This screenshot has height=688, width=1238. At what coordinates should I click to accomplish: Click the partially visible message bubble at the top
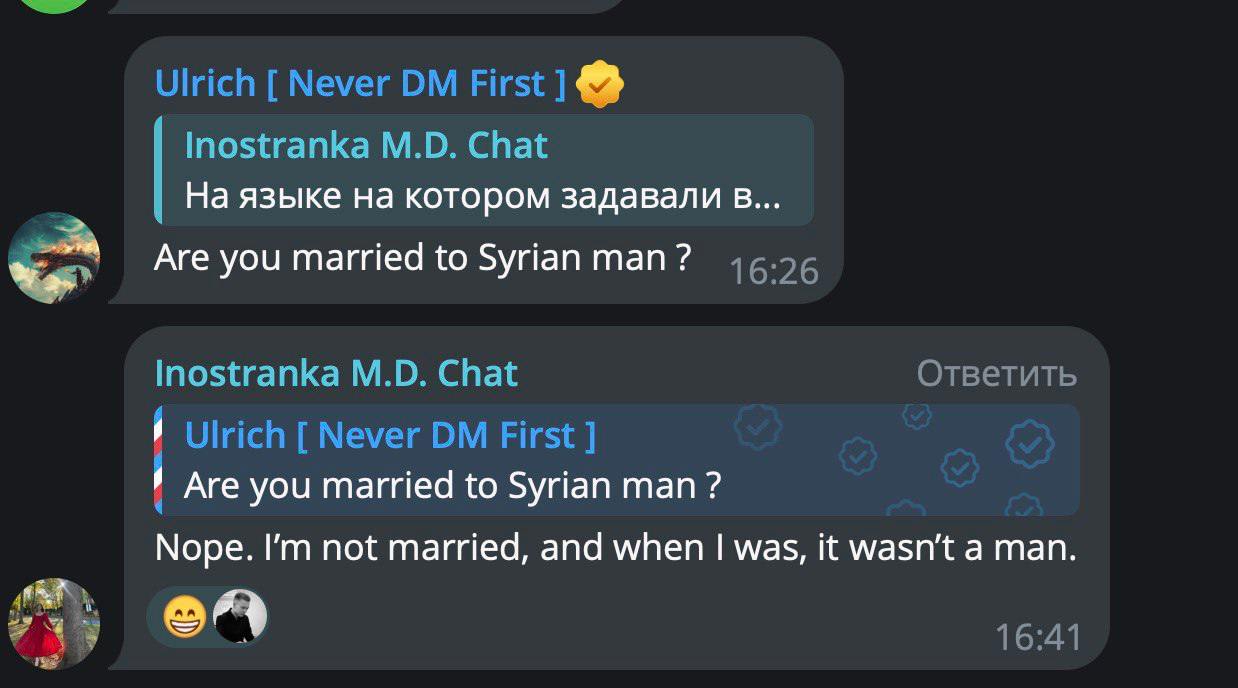pyautogui.click(x=360, y=5)
